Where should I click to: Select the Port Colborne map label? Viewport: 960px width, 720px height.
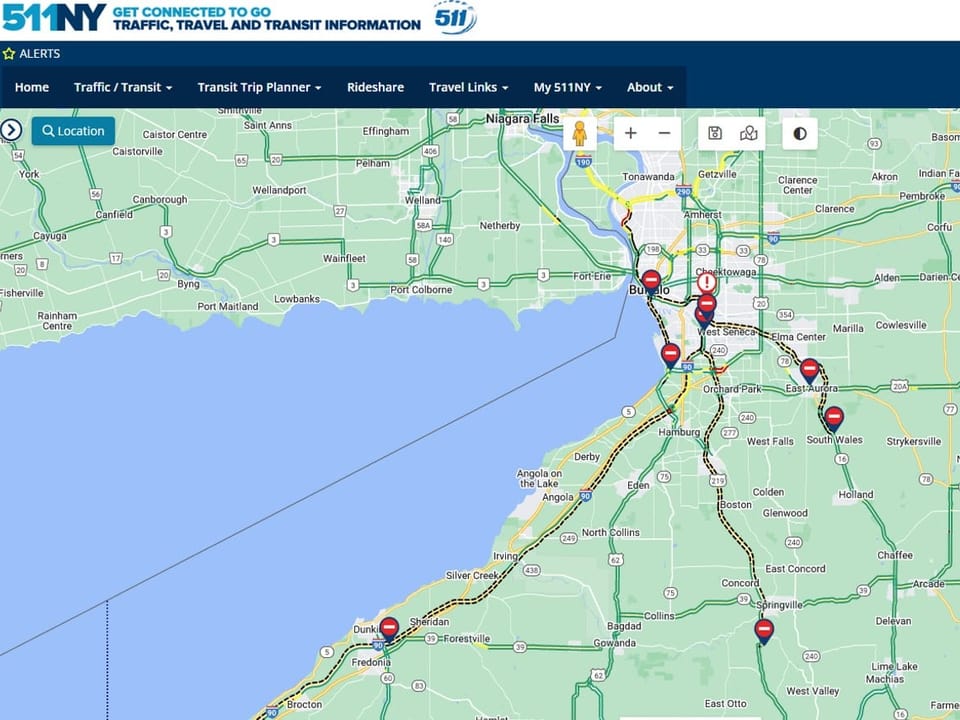coord(421,290)
